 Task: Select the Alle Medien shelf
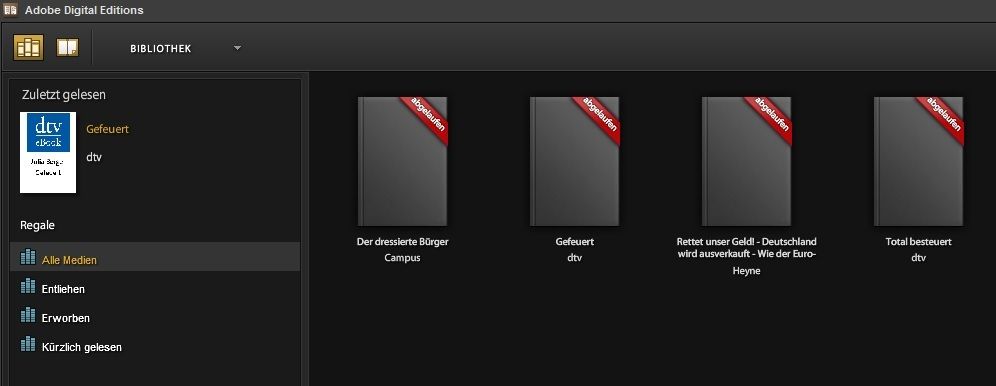pyautogui.click(x=155, y=256)
